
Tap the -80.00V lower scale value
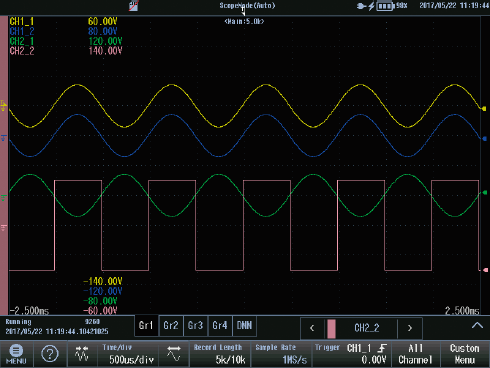[100, 301]
